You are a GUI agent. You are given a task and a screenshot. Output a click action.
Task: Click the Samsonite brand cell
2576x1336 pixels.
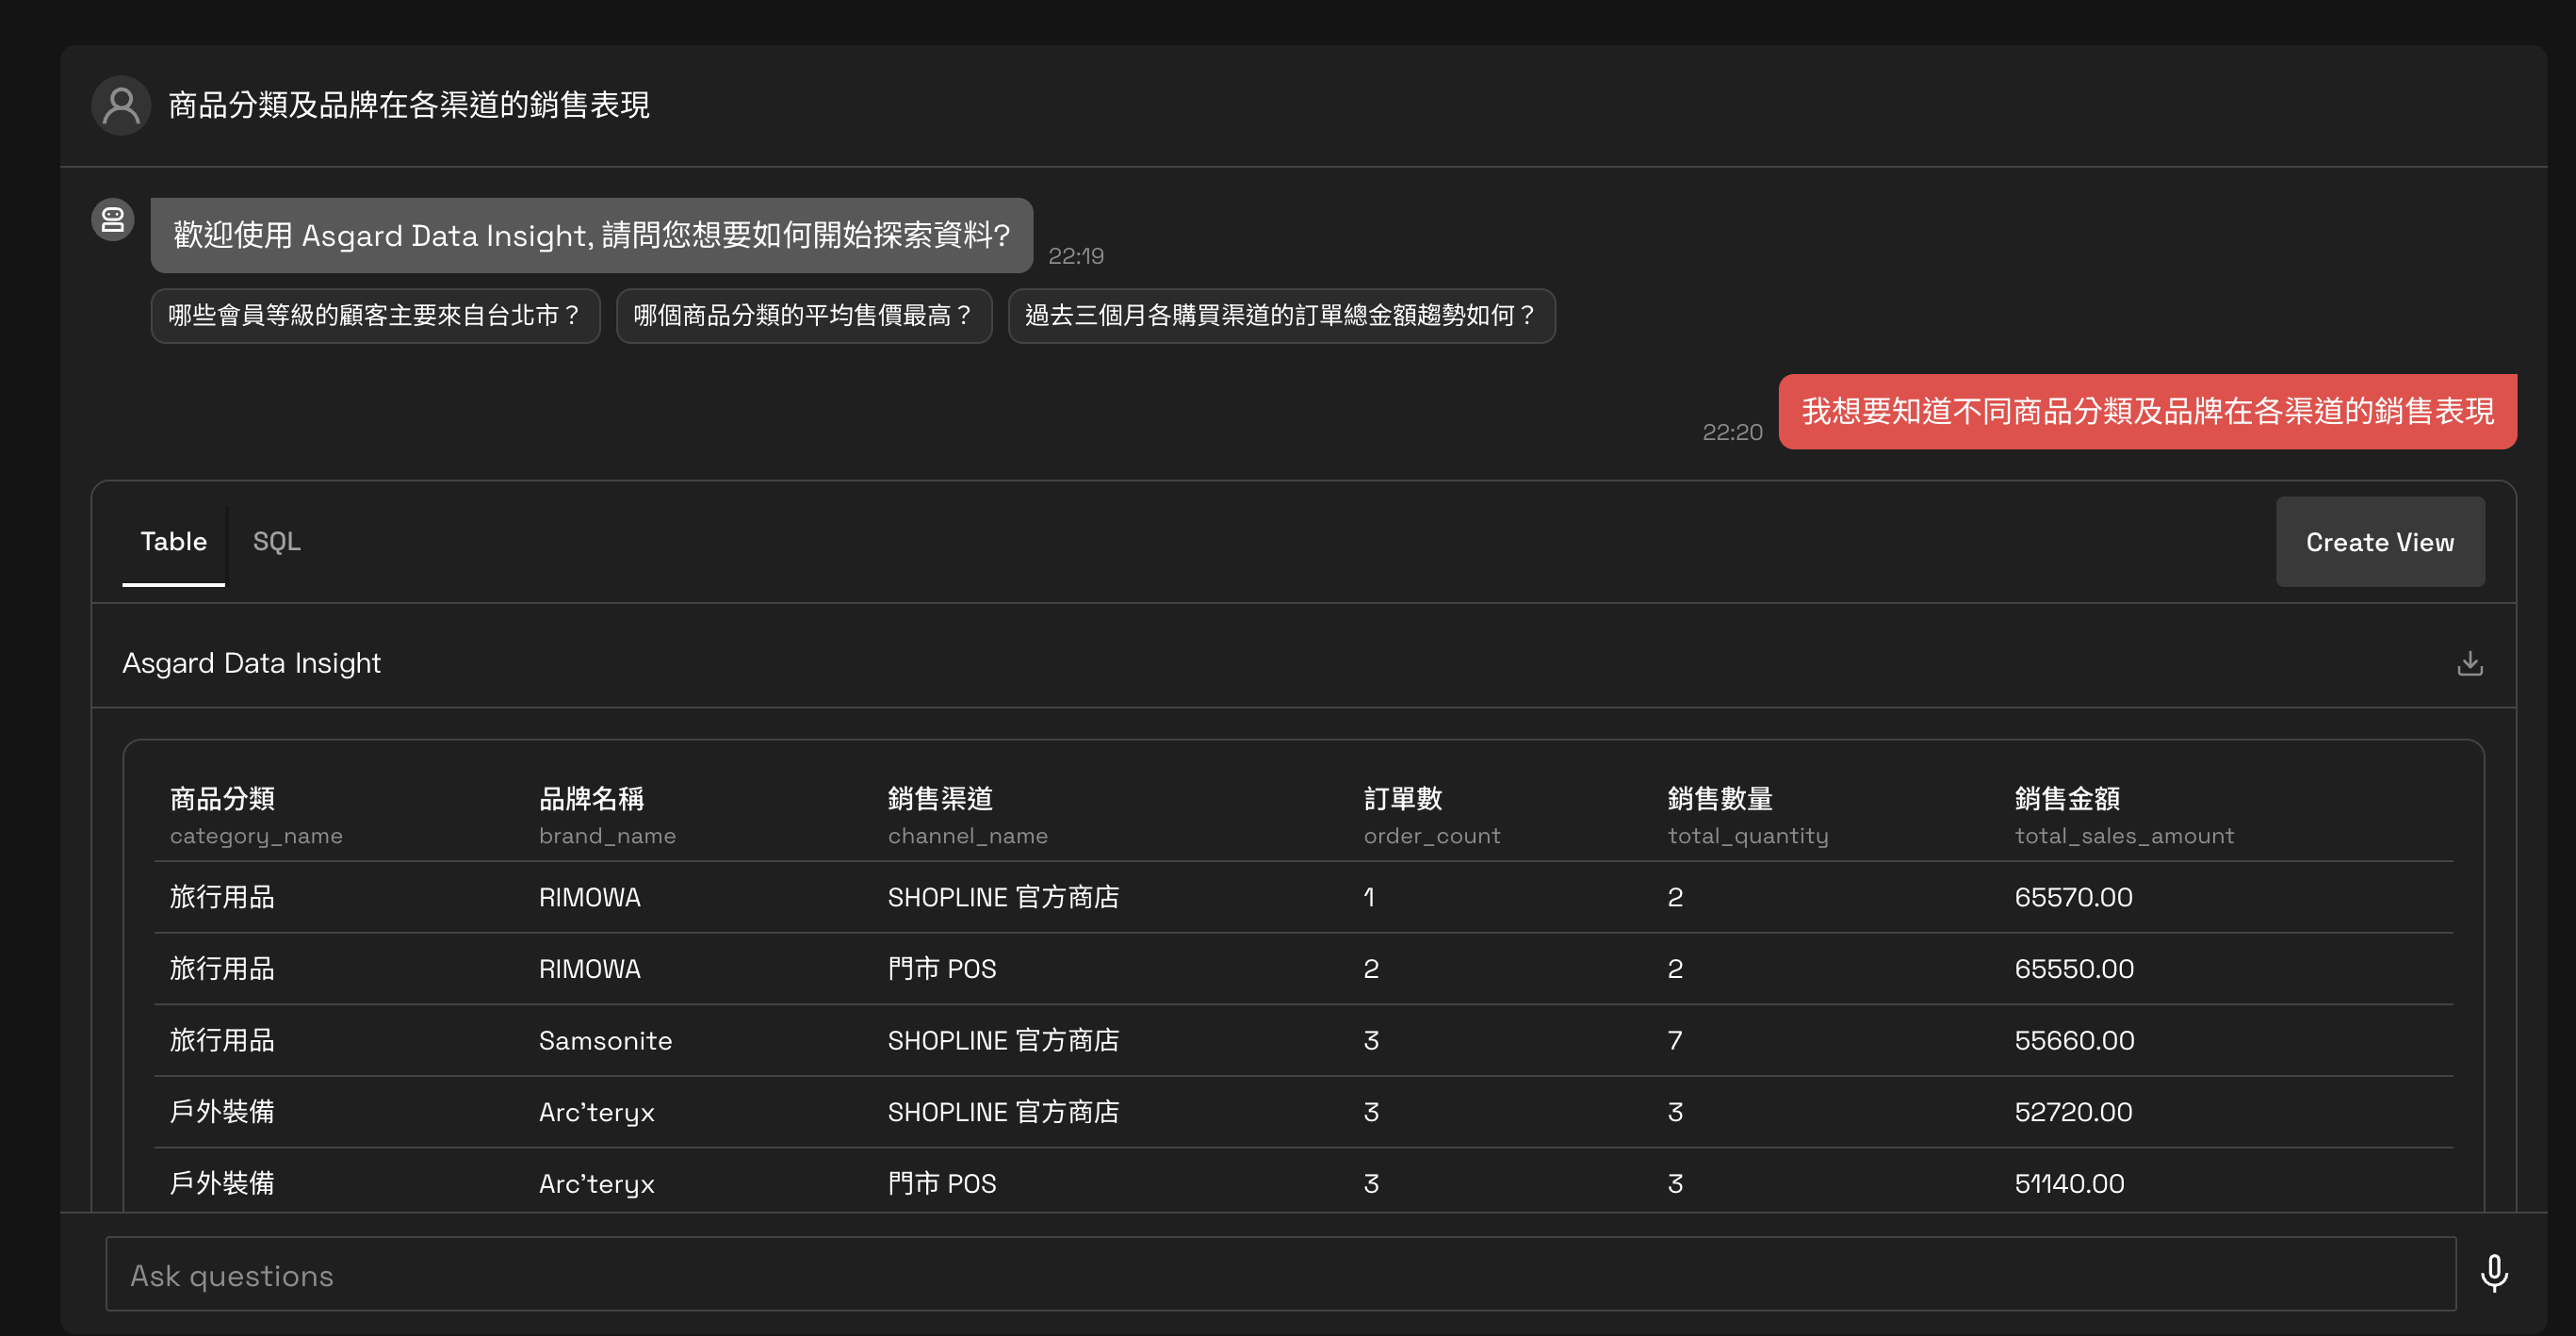605,1041
